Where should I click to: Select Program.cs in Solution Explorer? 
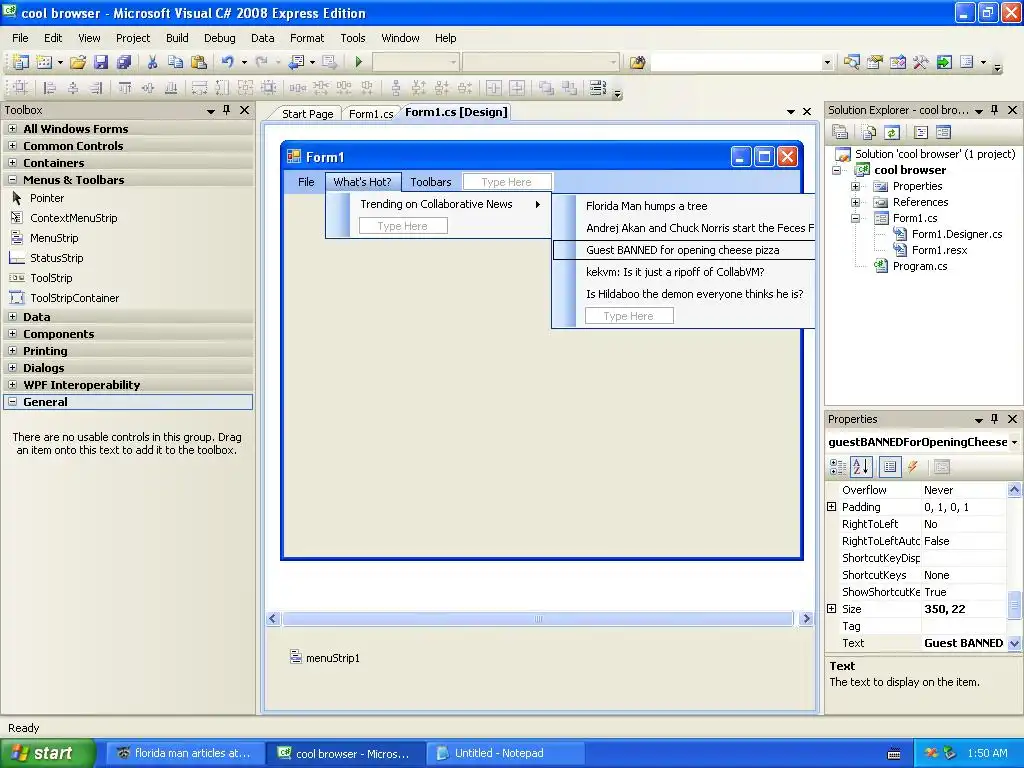(x=920, y=266)
